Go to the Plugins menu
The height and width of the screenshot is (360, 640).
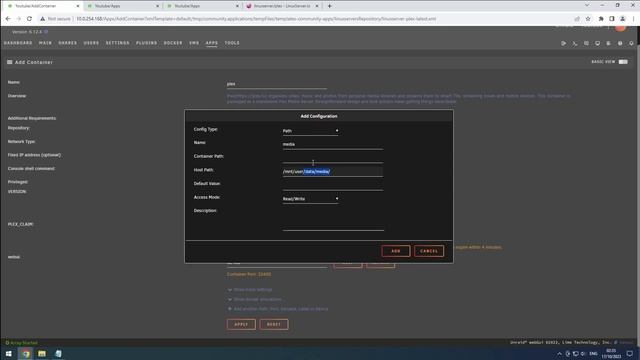click(x=147, y=43)
